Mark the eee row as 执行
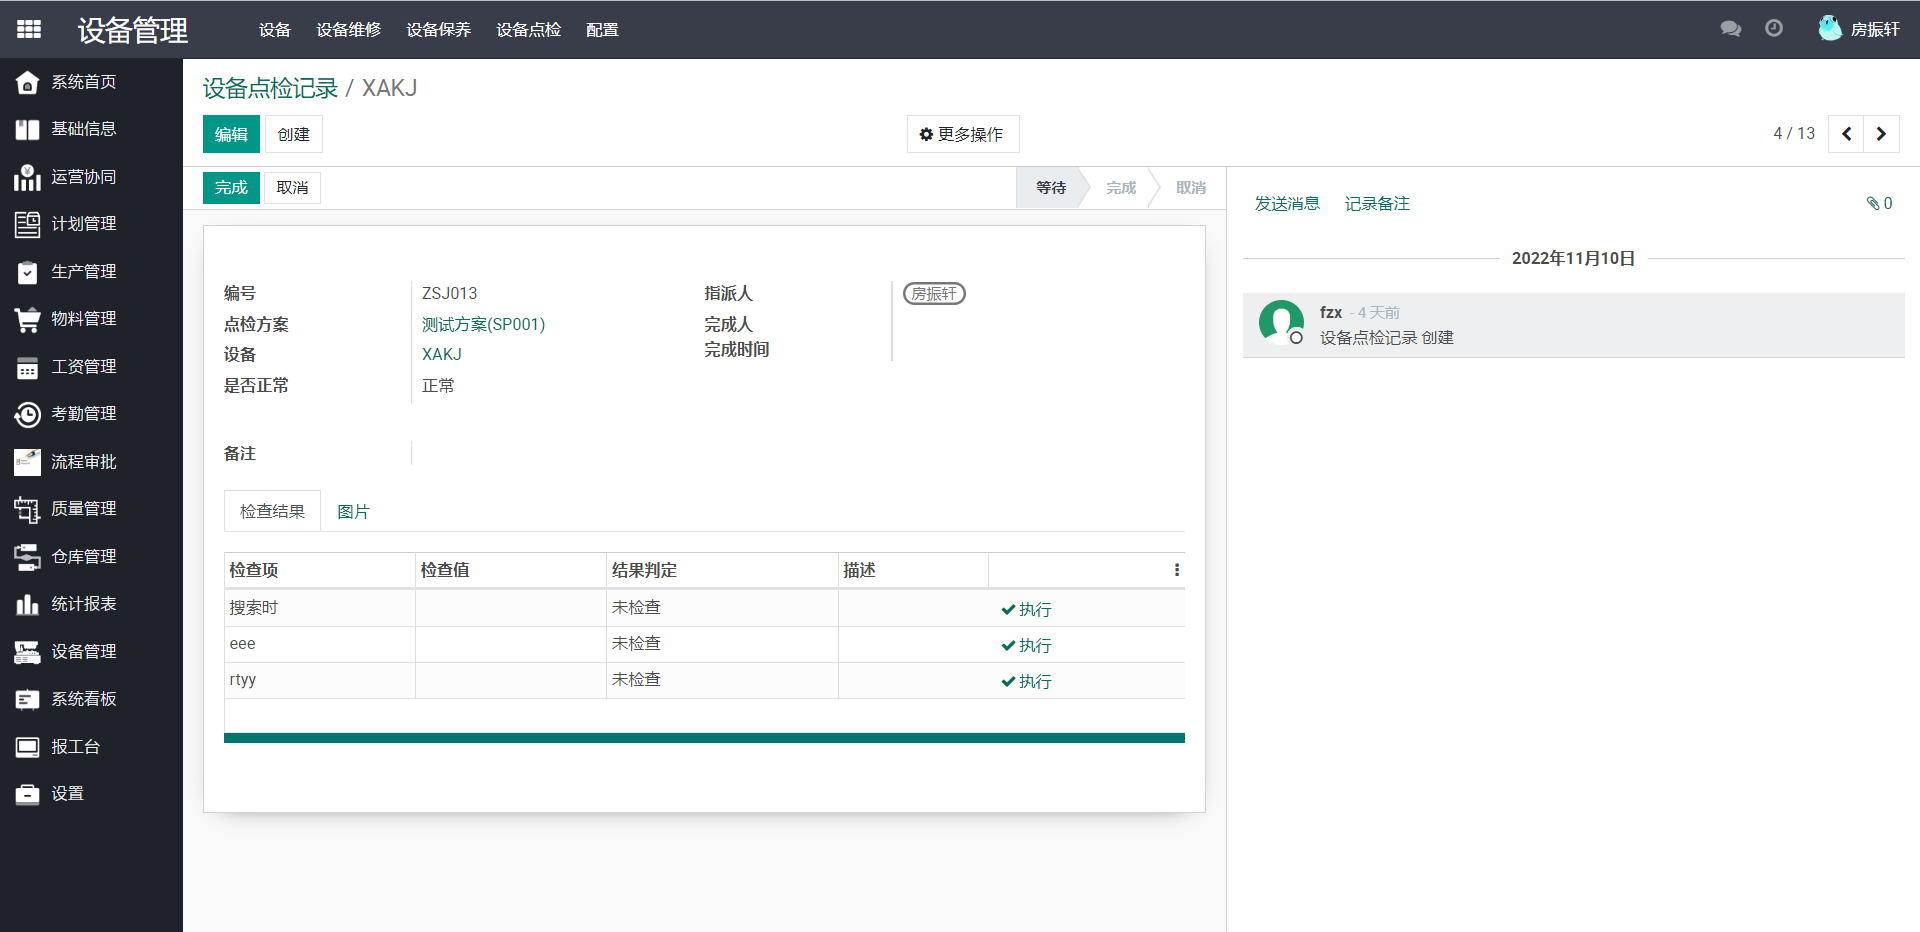The image size is (1920, 932). [1026, 646]
